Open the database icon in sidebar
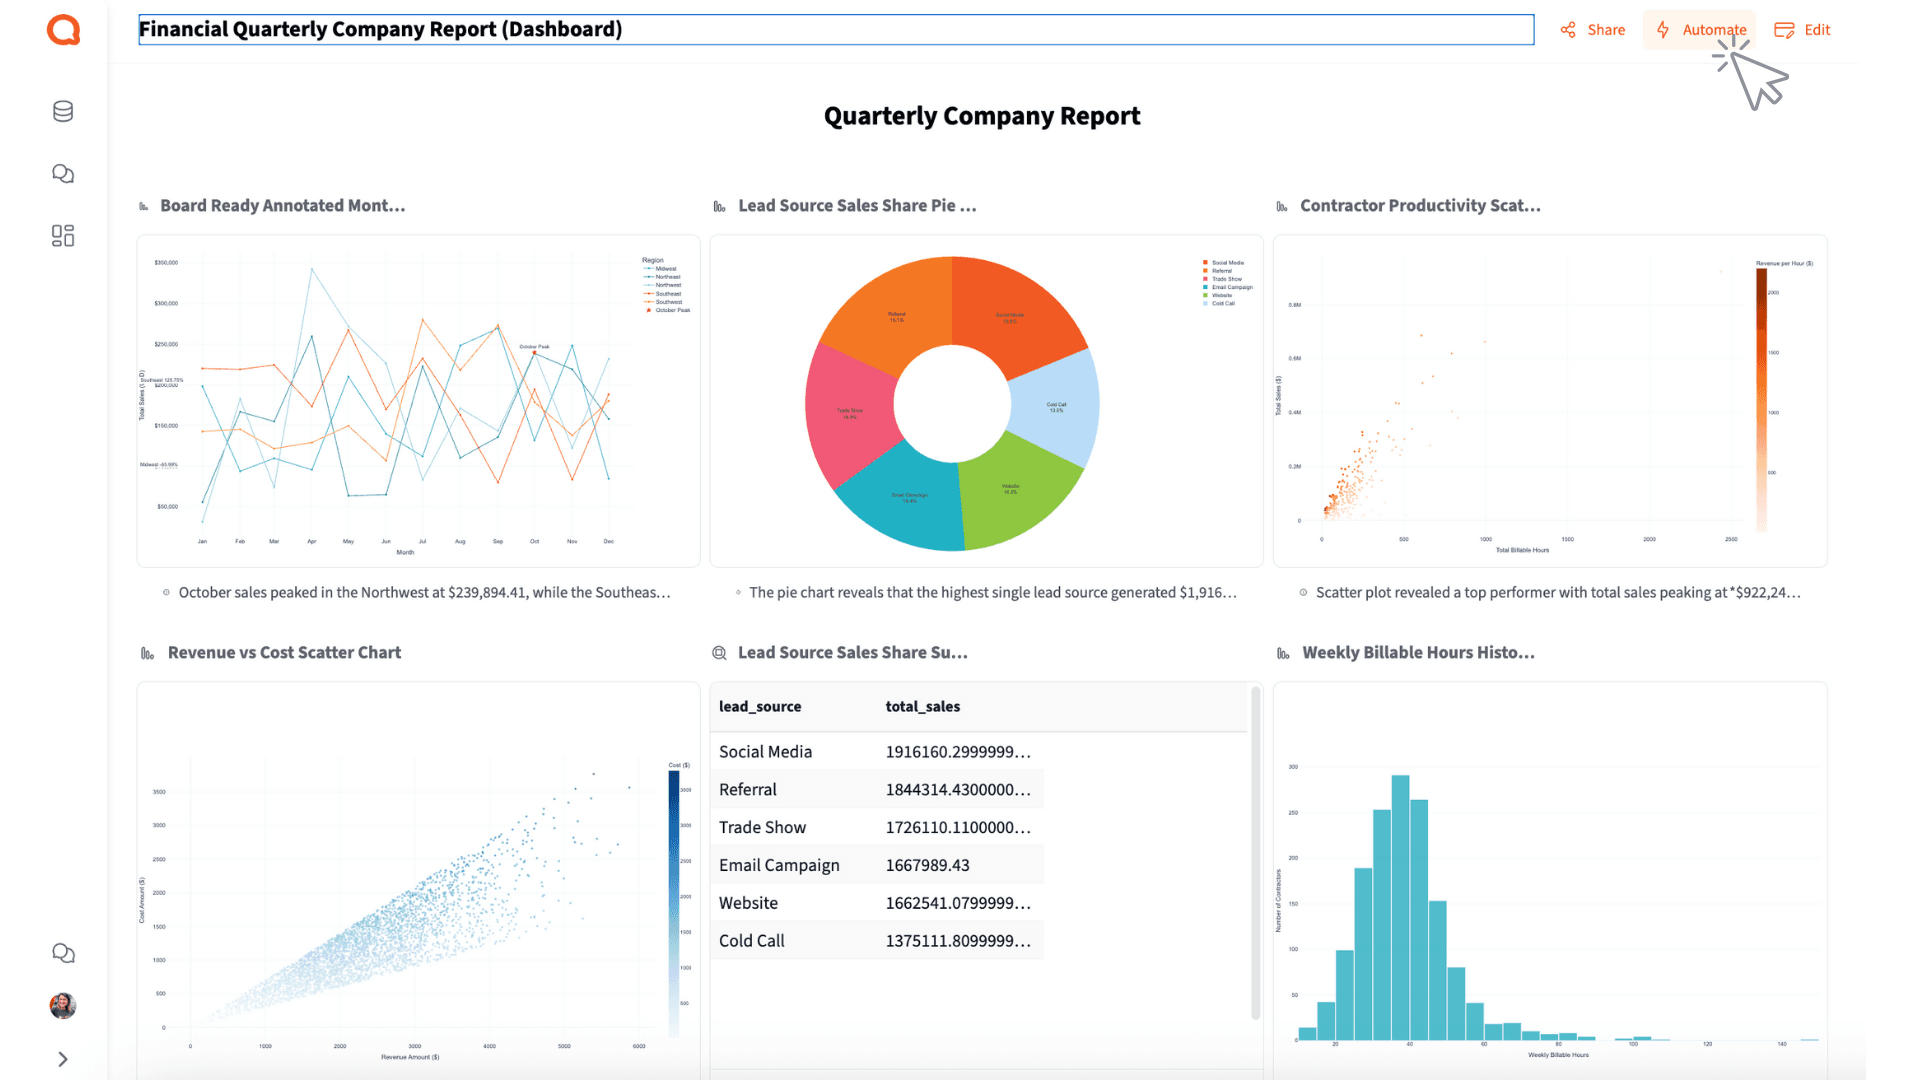Viewport: 1920px width, 1080px height. (63, 111)
